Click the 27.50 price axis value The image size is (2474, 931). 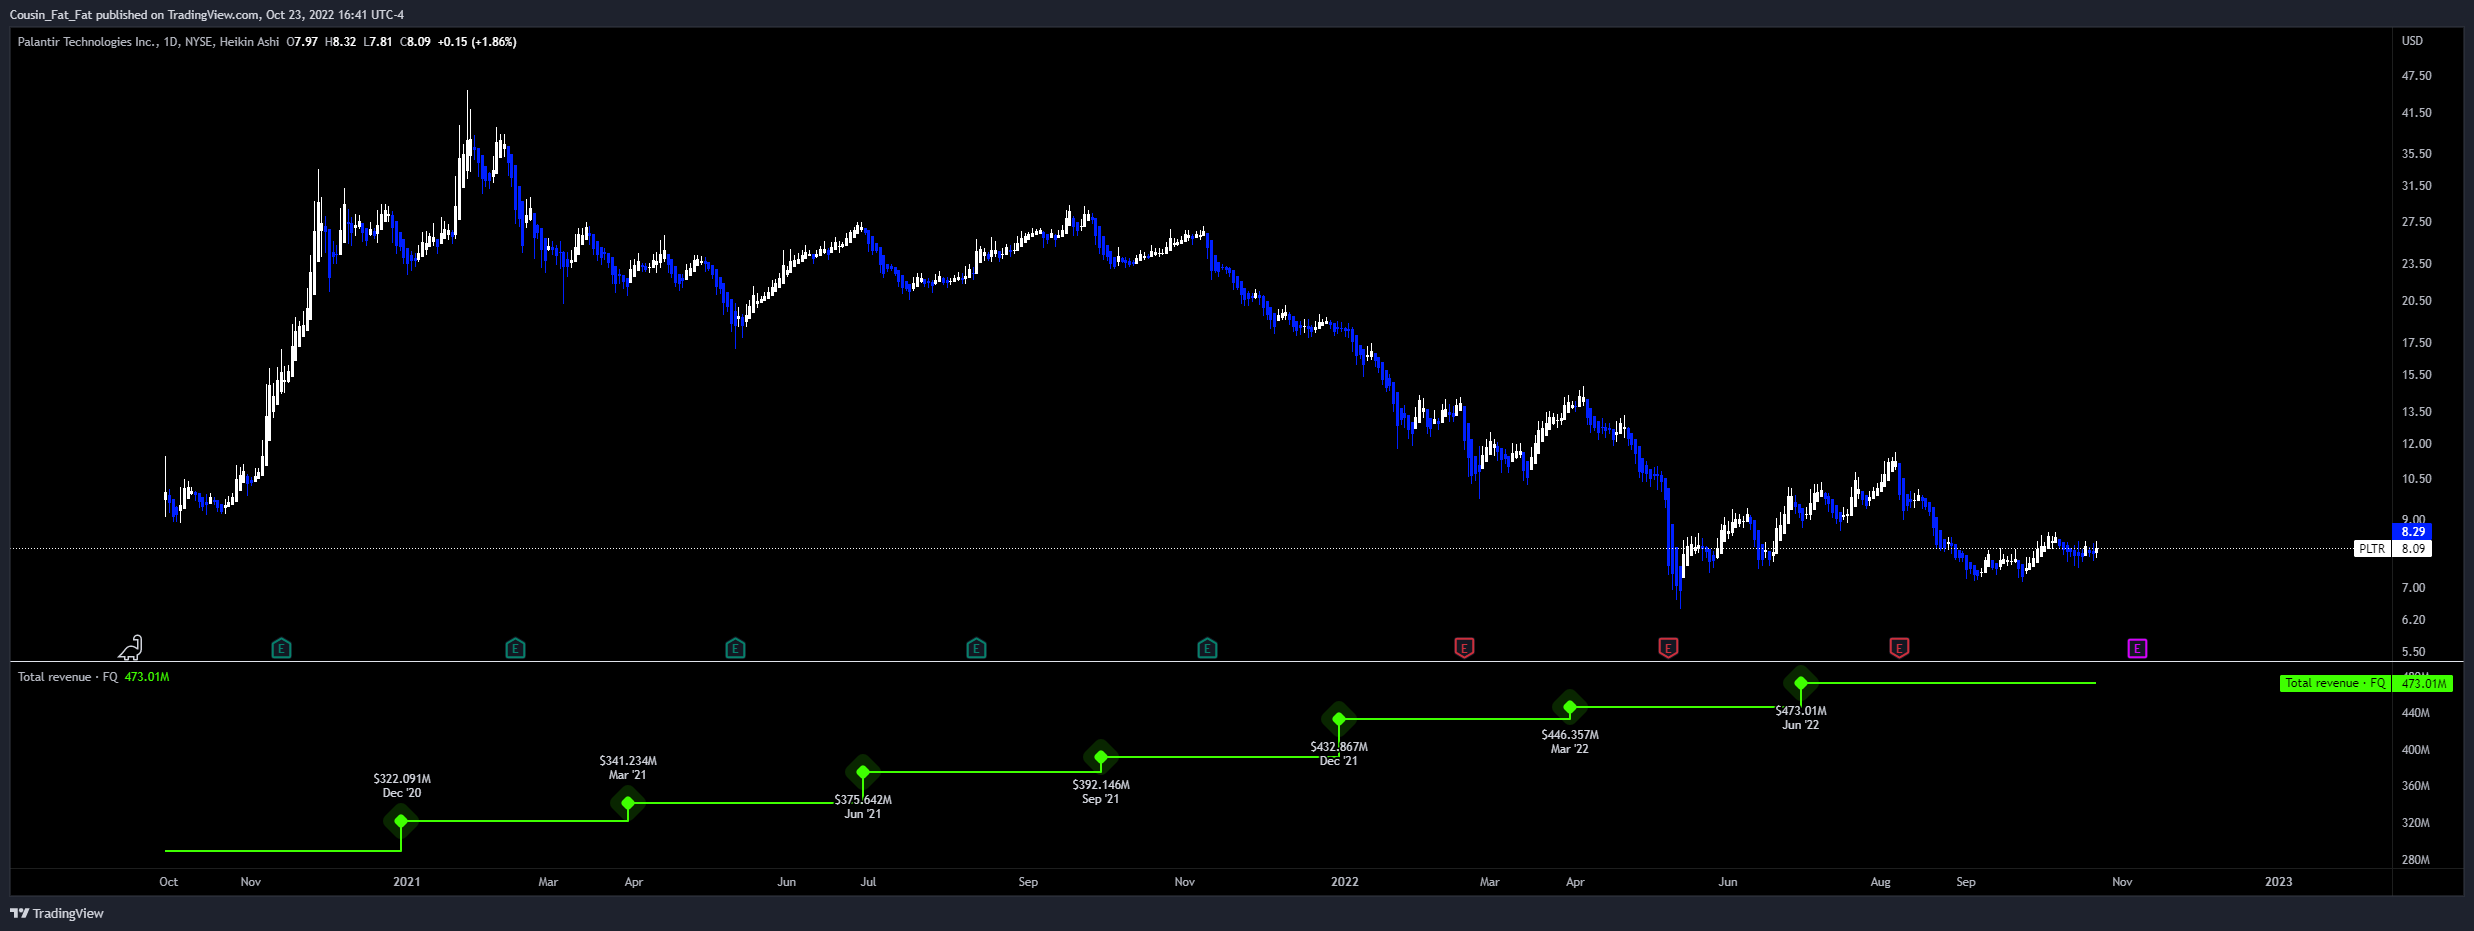pyautogui.click(x=2417, y=222)
